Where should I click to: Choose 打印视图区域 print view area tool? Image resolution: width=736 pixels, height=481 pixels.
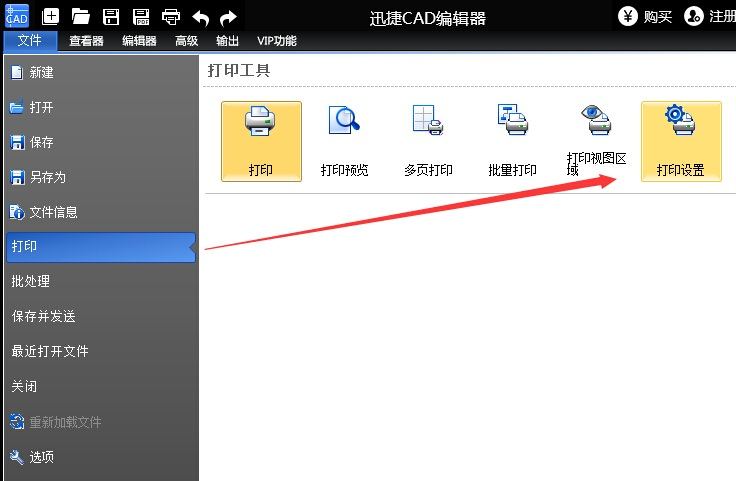[596, 141]
